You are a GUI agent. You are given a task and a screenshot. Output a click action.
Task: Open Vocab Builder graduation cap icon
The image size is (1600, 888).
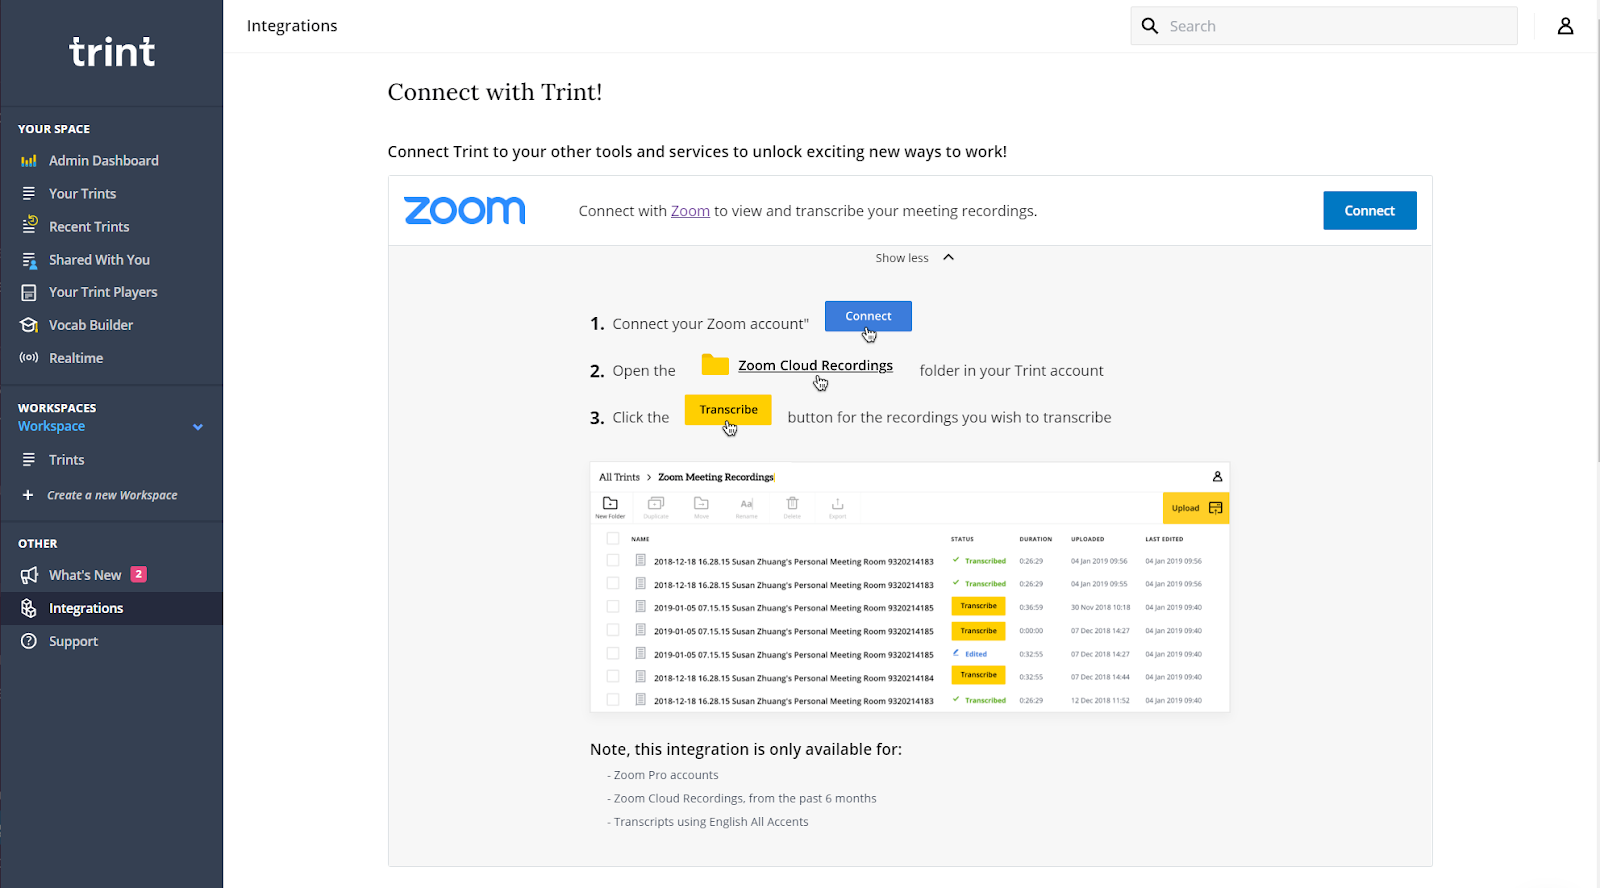coord(29,325)
